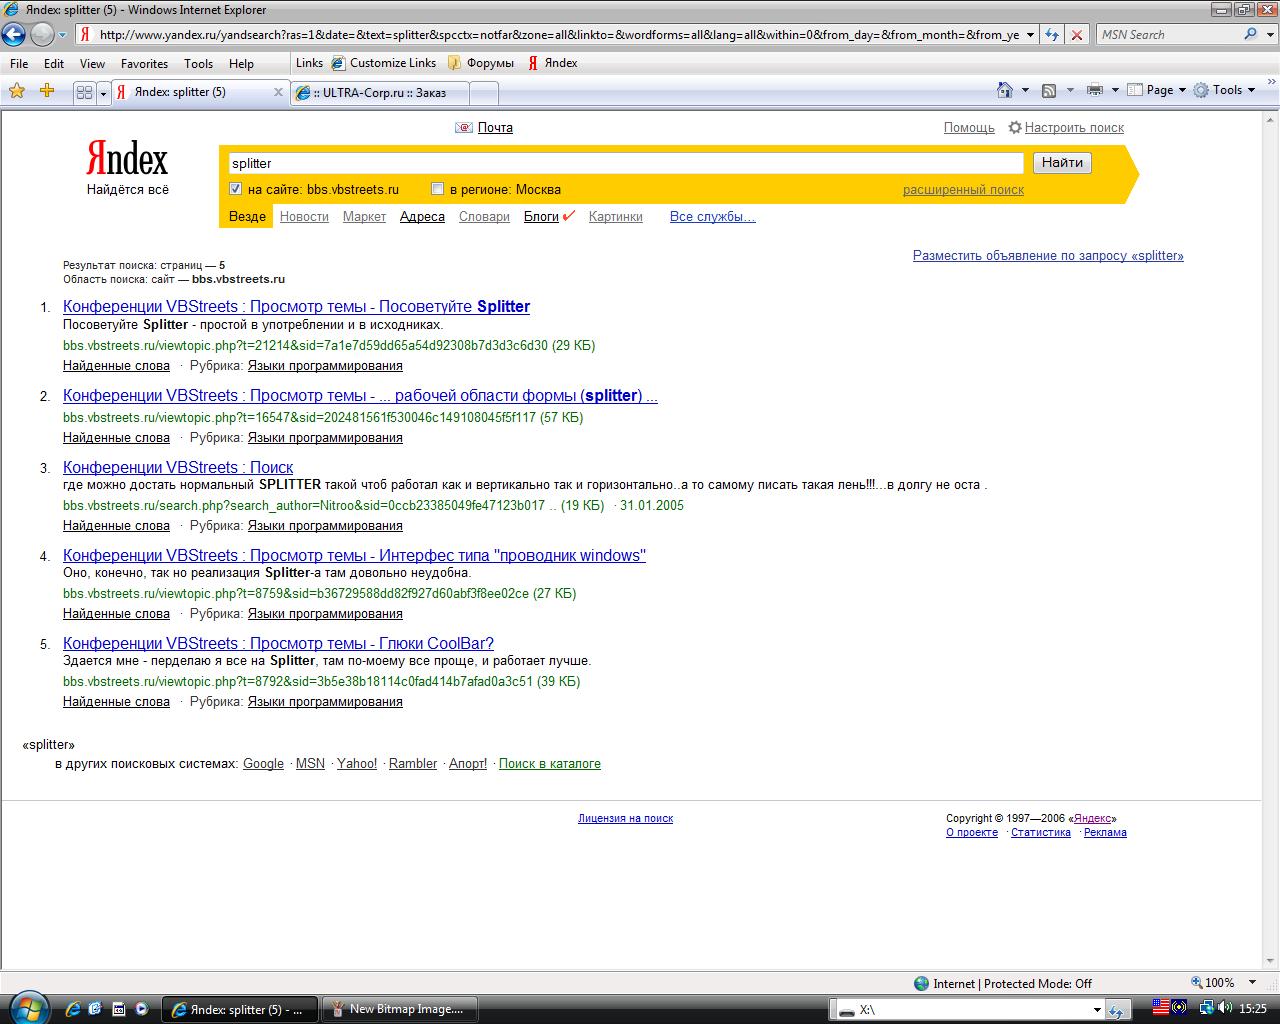
Task: Click inside the splitter search field
Action: (600, 162)
